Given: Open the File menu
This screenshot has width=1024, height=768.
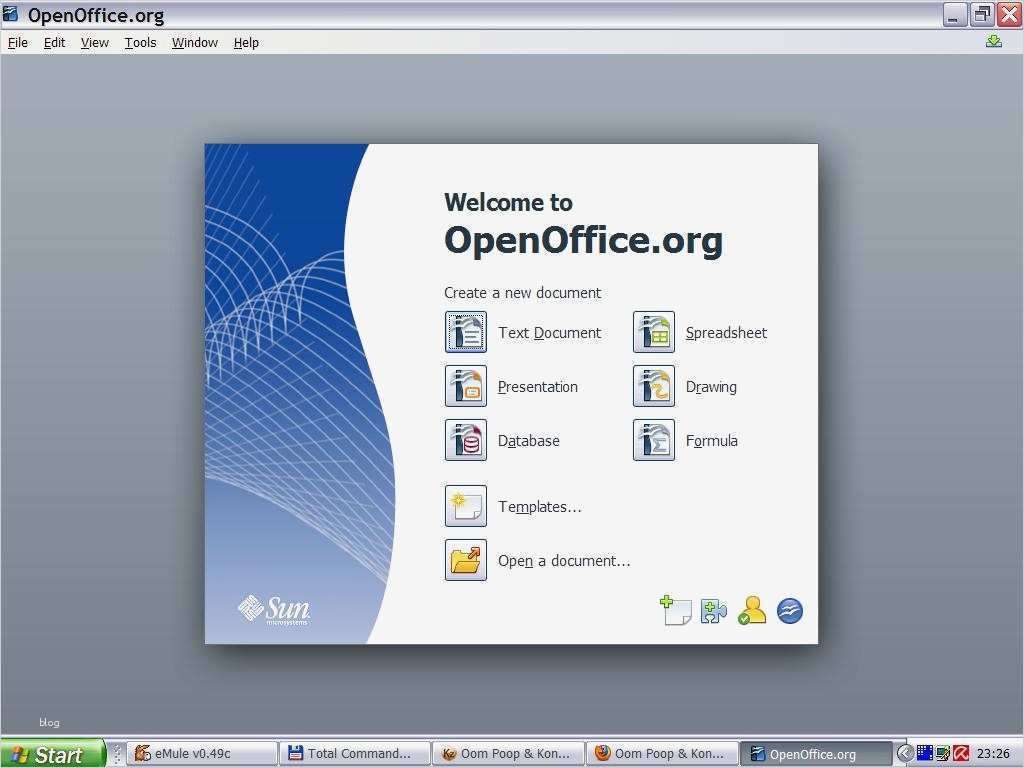Looking at the screenshot, I should click(x=17, y=42).
